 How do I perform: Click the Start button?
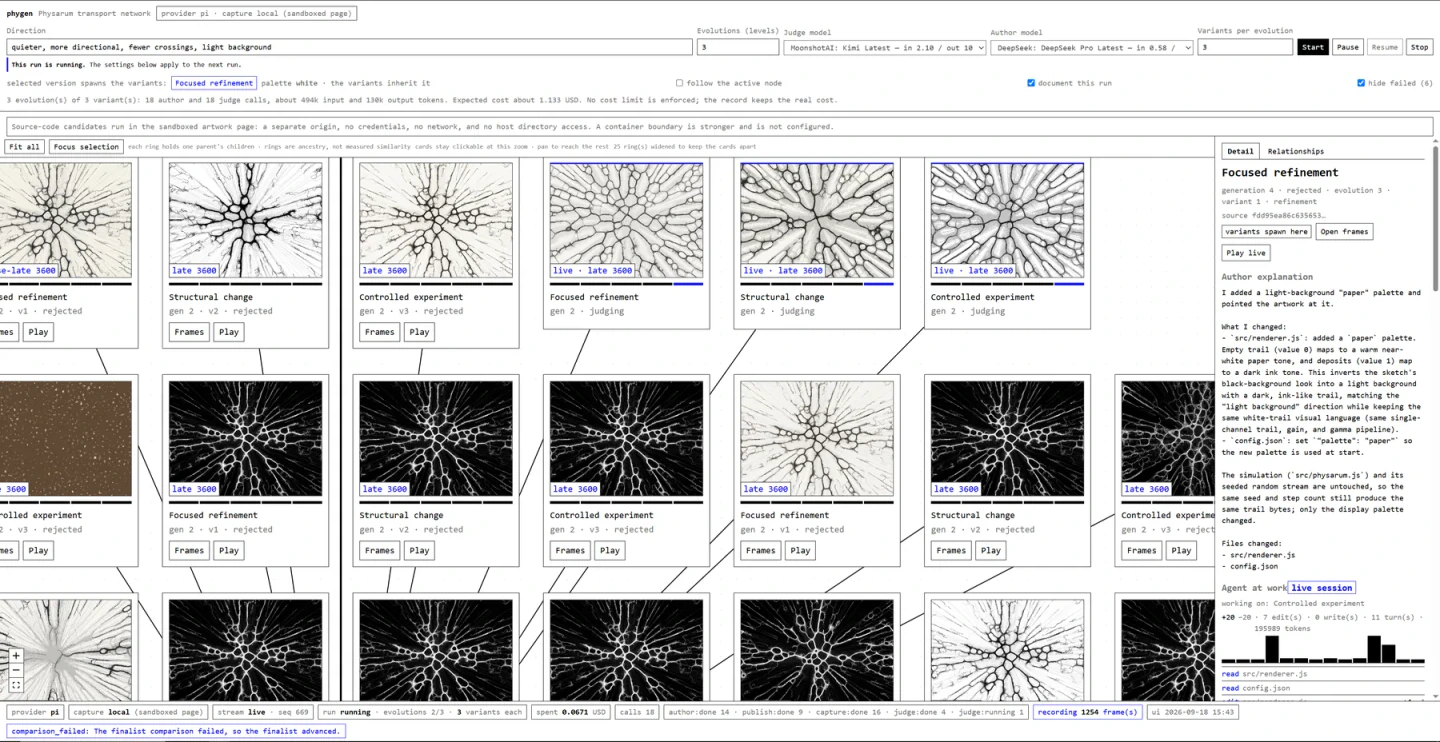tap(1312, 47)
